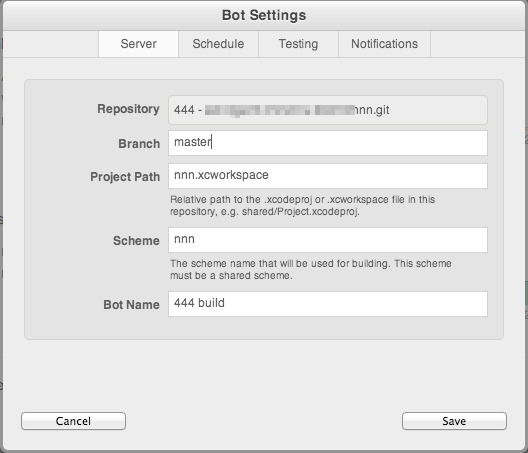The image size is (528, 453).
Task: Click the Bot Name label
Action: coord(131,305)
